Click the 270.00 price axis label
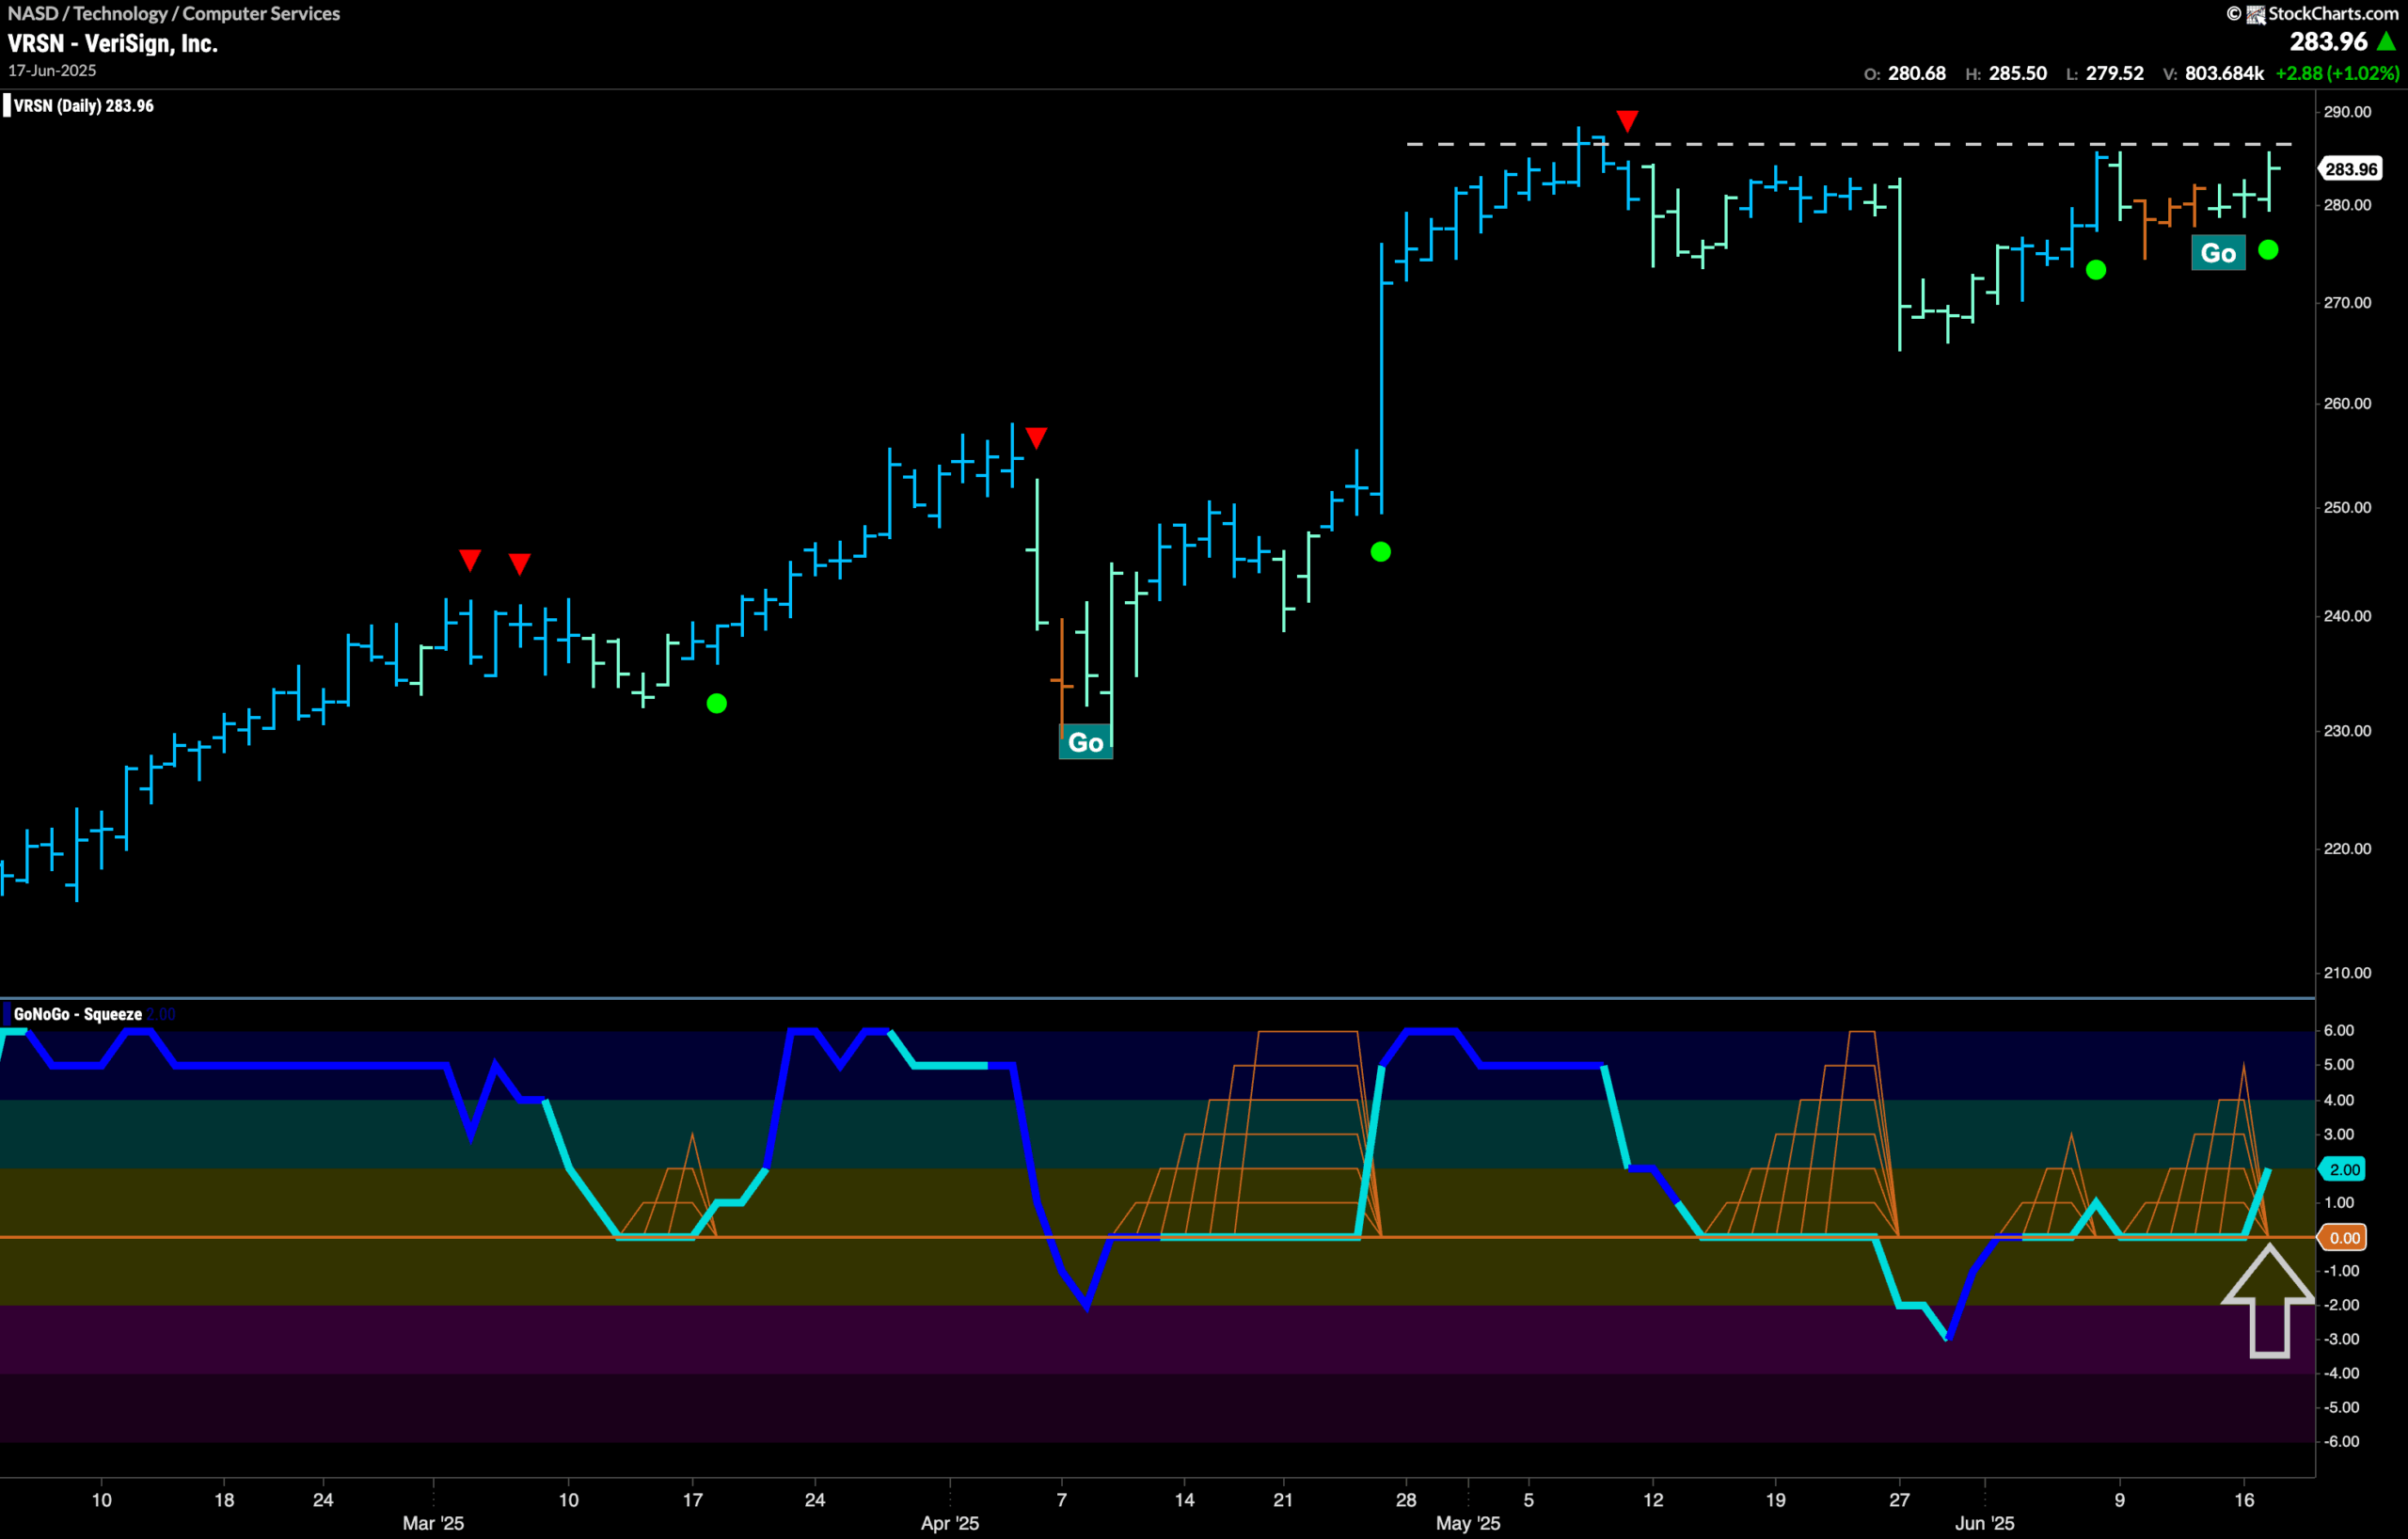This screenshot has height=1539, width=2408. (x=2347, y=302)
